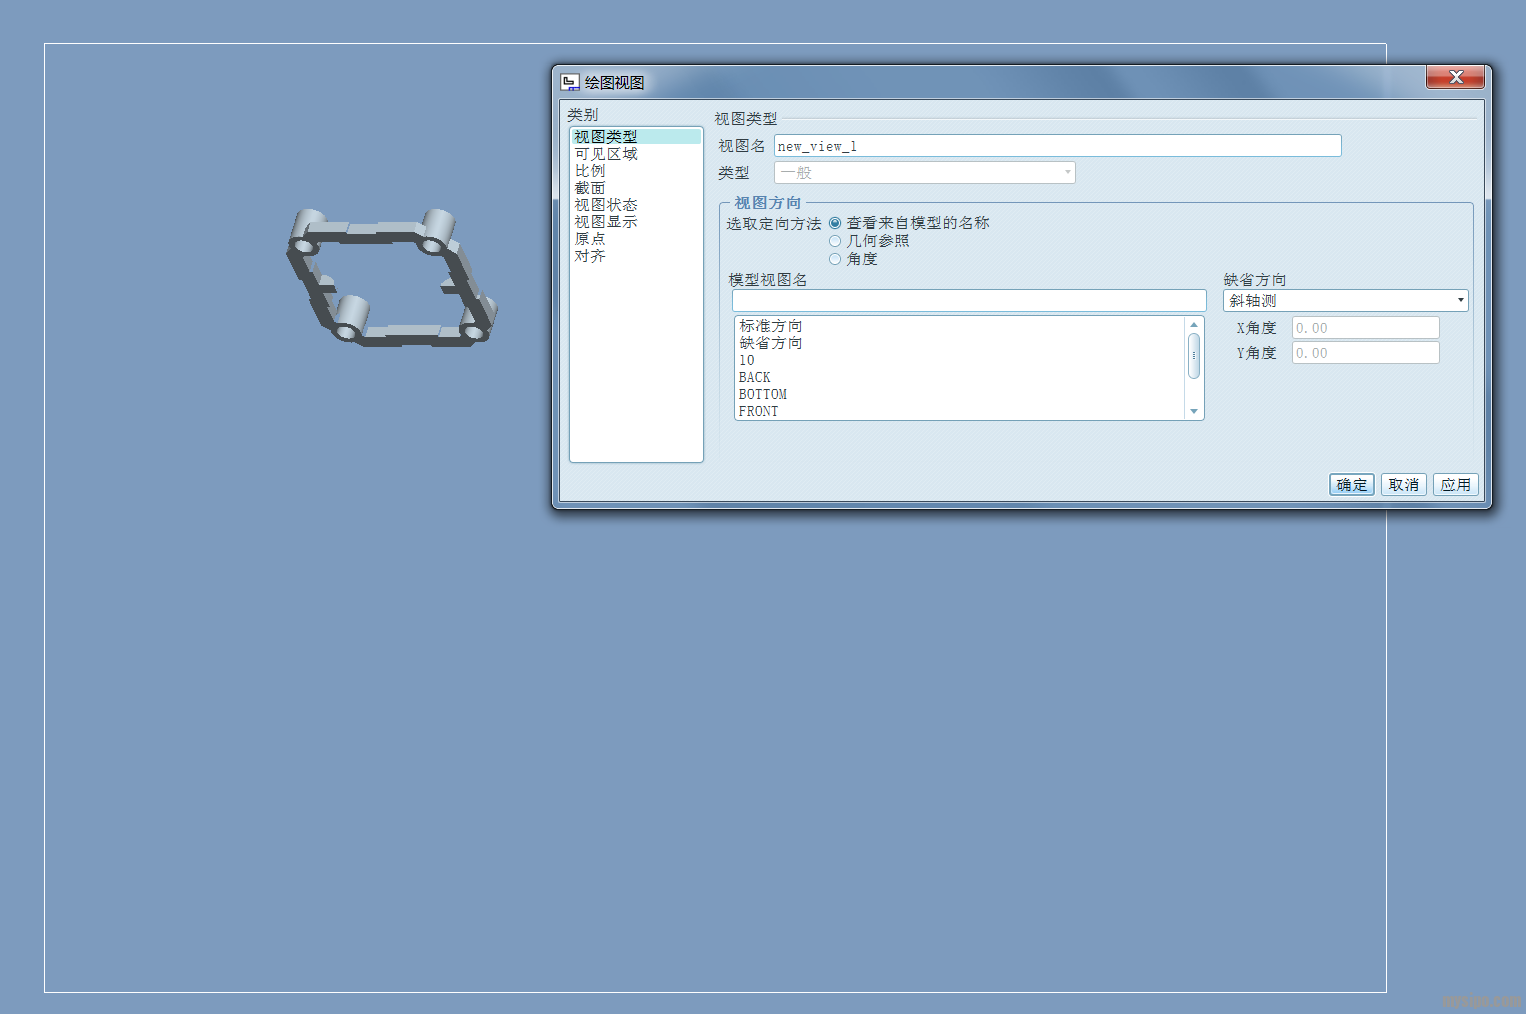Screen dimensions: 1526x1014
Task: Click the 视图名 text field
Action: pos(1057,146)
